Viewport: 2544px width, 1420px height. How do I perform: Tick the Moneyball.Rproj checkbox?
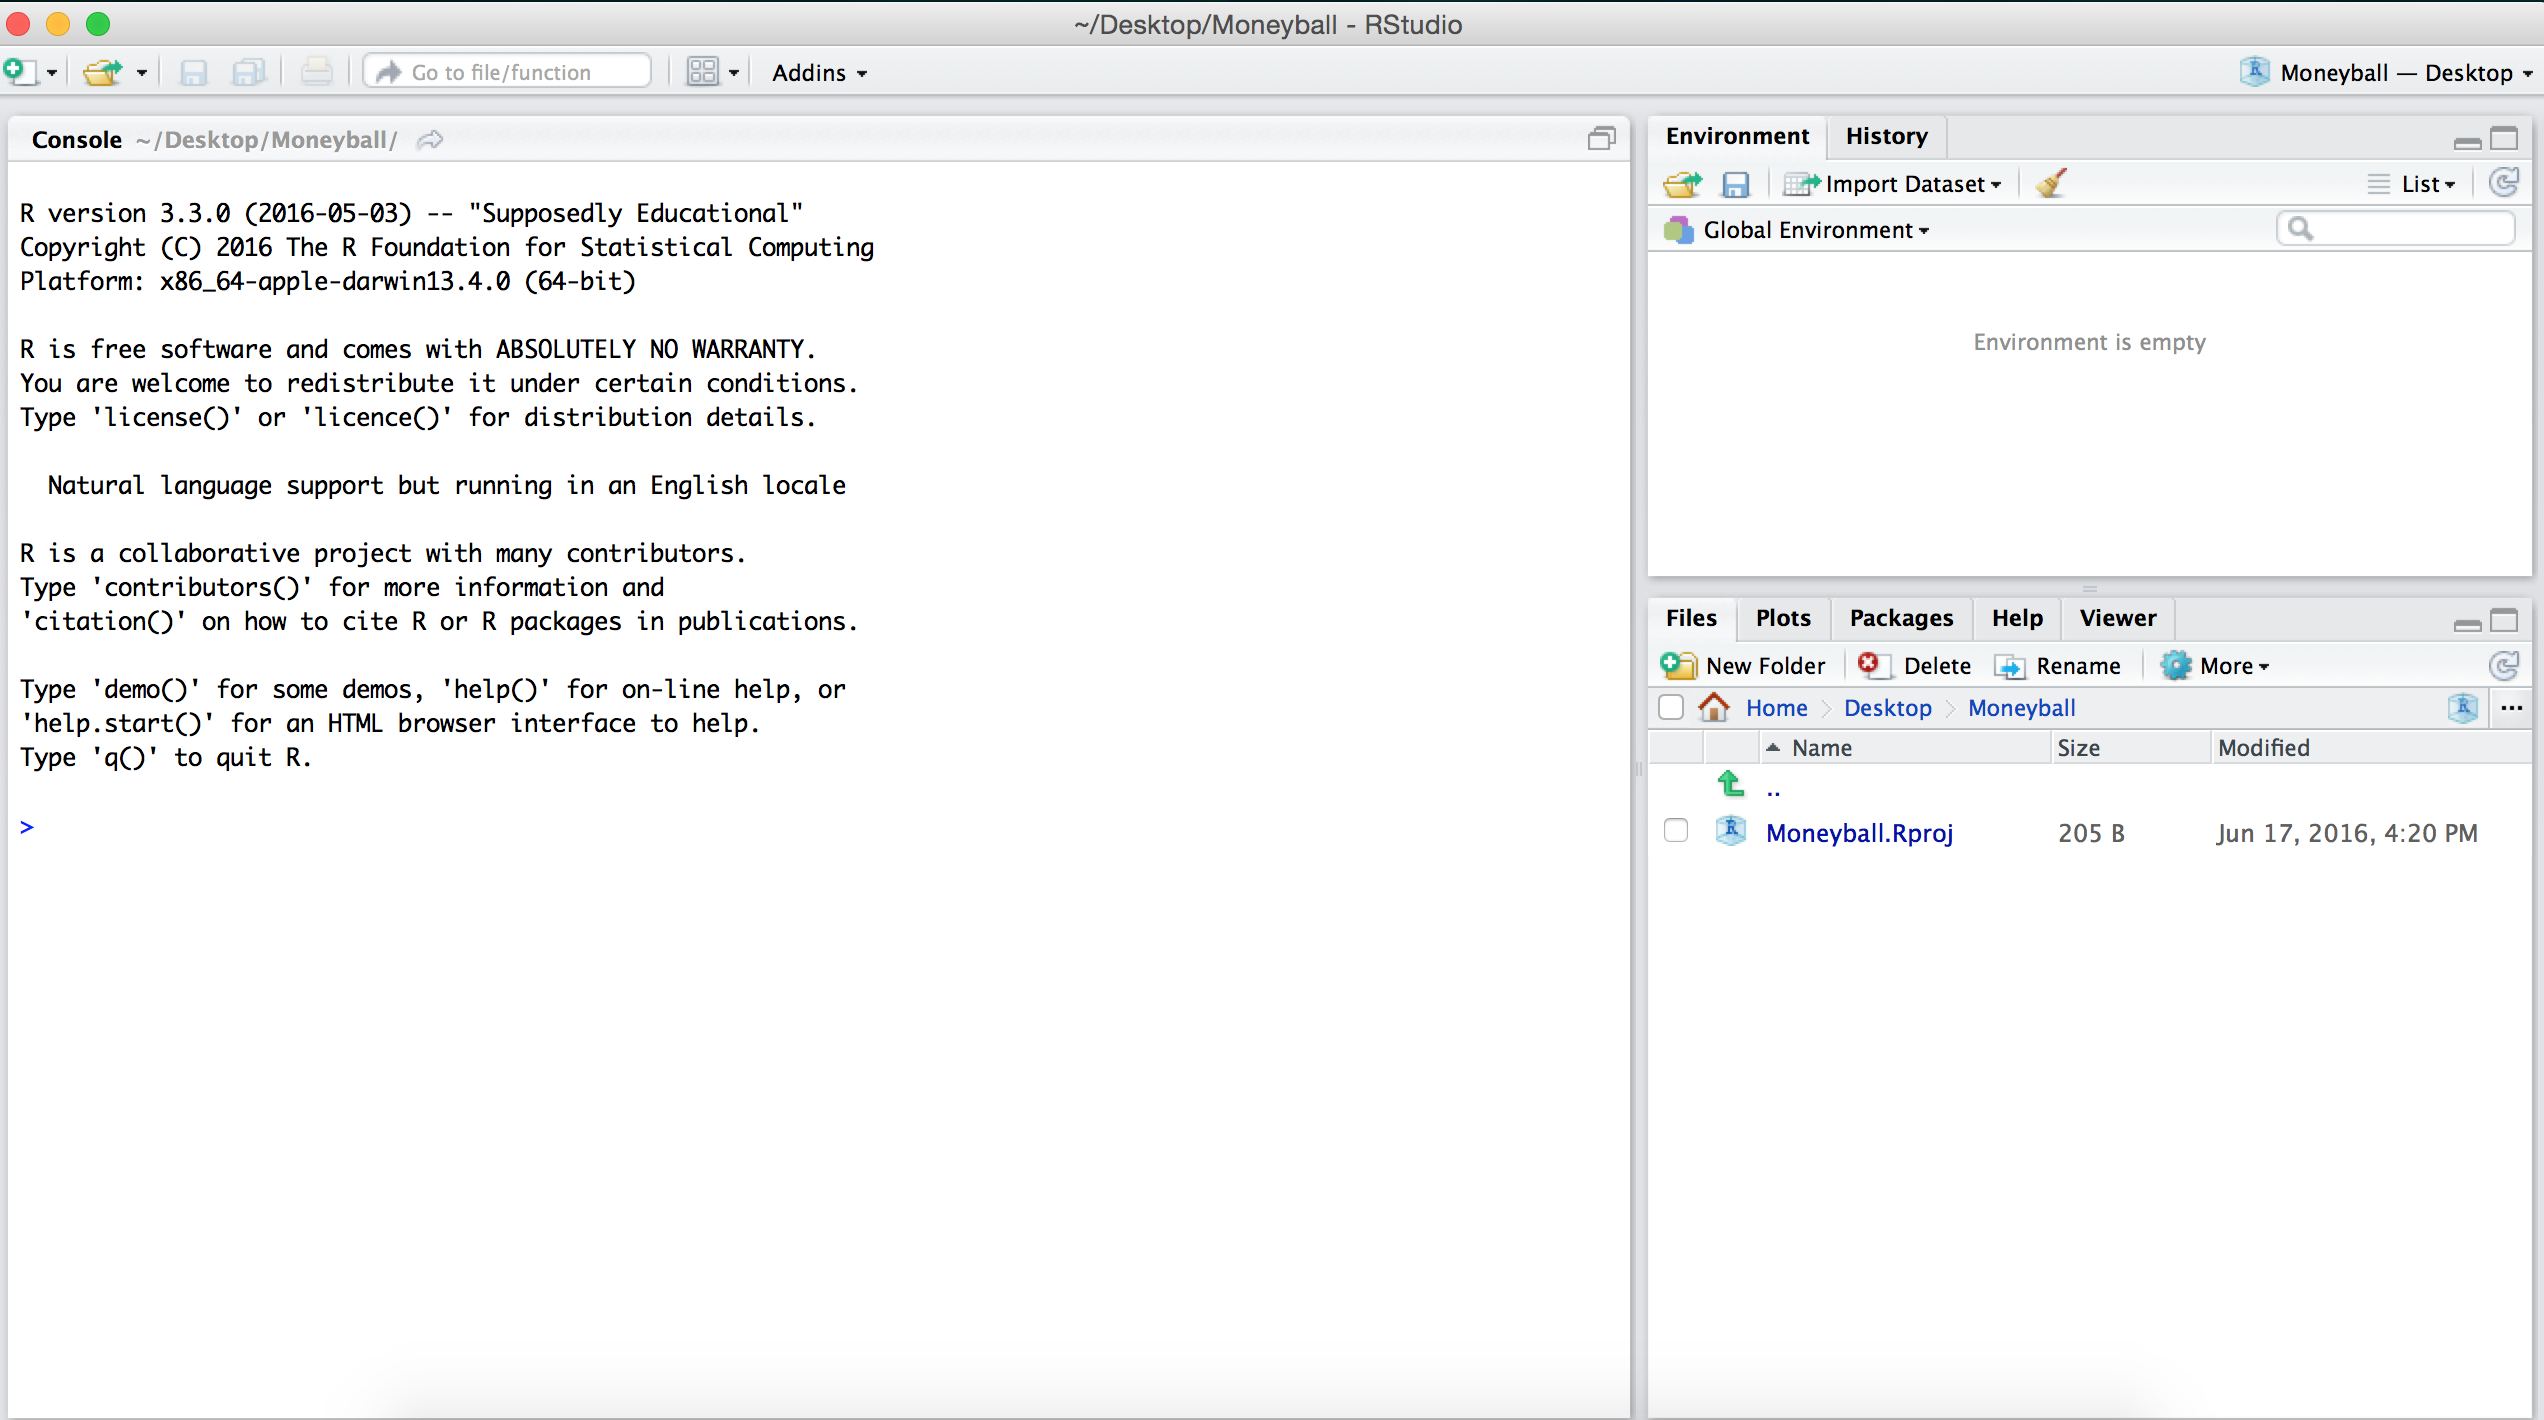tap(1676, 832)
